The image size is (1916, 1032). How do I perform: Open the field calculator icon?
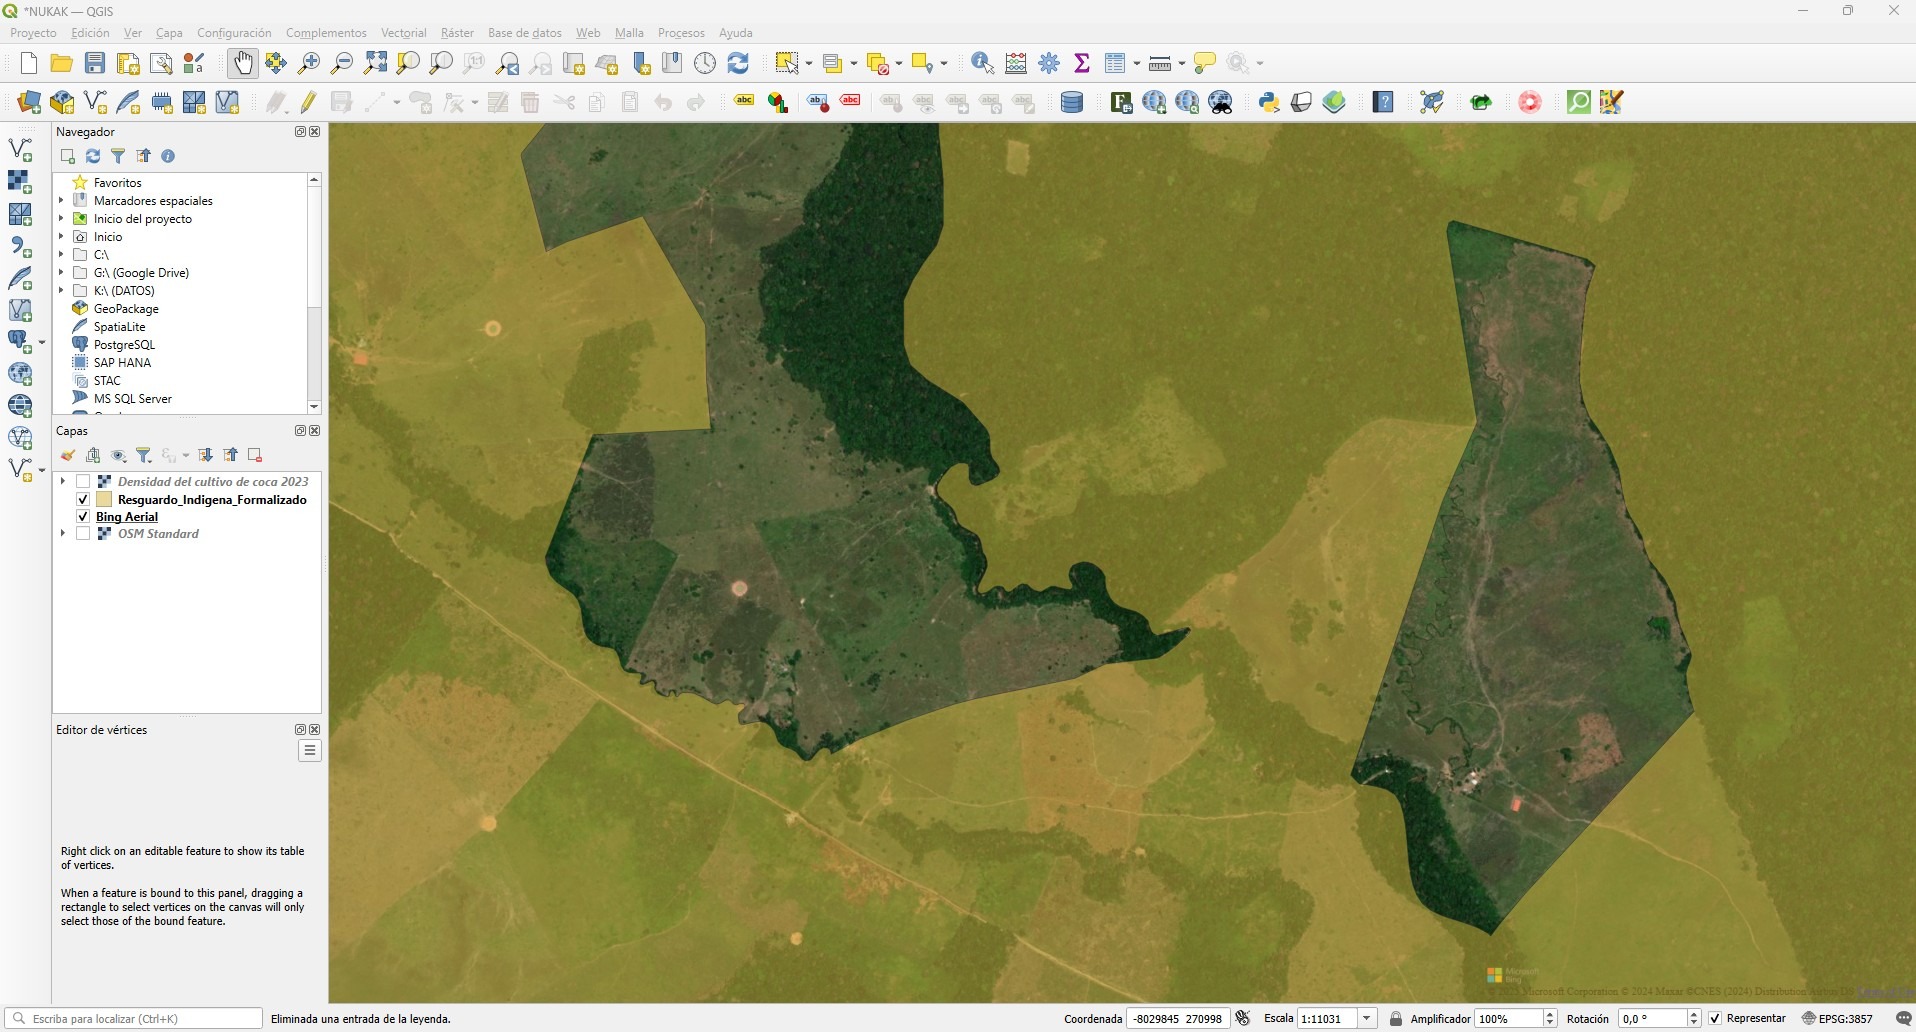1016,63
